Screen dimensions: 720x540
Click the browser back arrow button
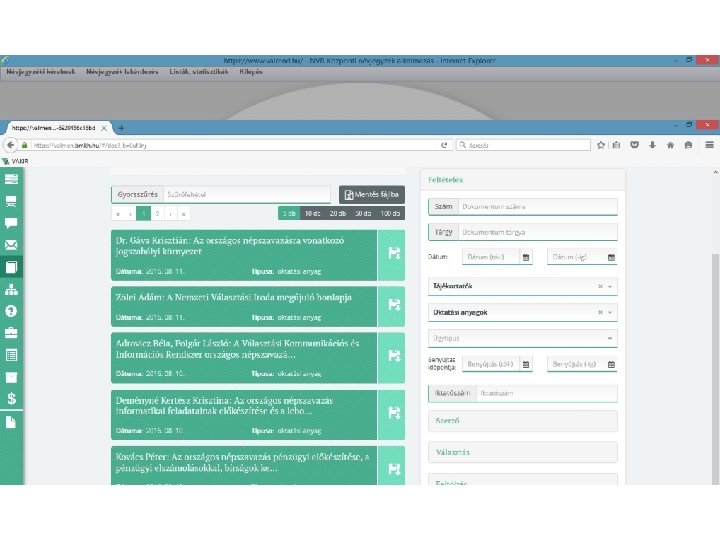click(x=10, y=145)
